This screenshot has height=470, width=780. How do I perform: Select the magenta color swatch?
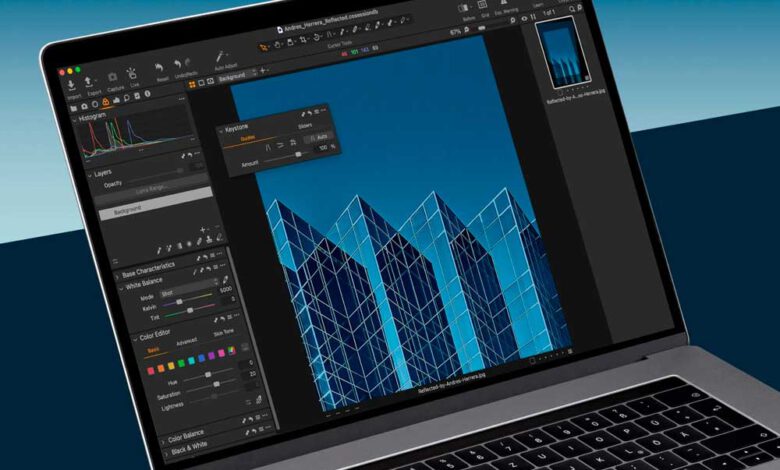point(221,354)
